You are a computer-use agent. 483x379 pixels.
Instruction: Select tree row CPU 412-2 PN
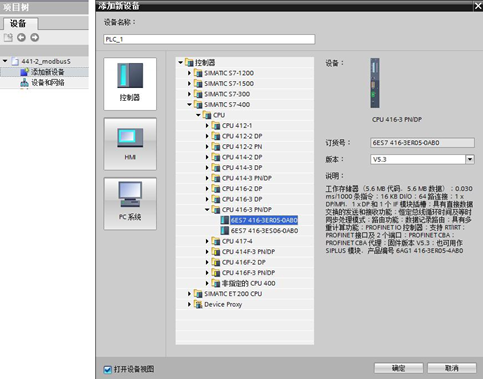pyautogui.click(x=242, y=147)
